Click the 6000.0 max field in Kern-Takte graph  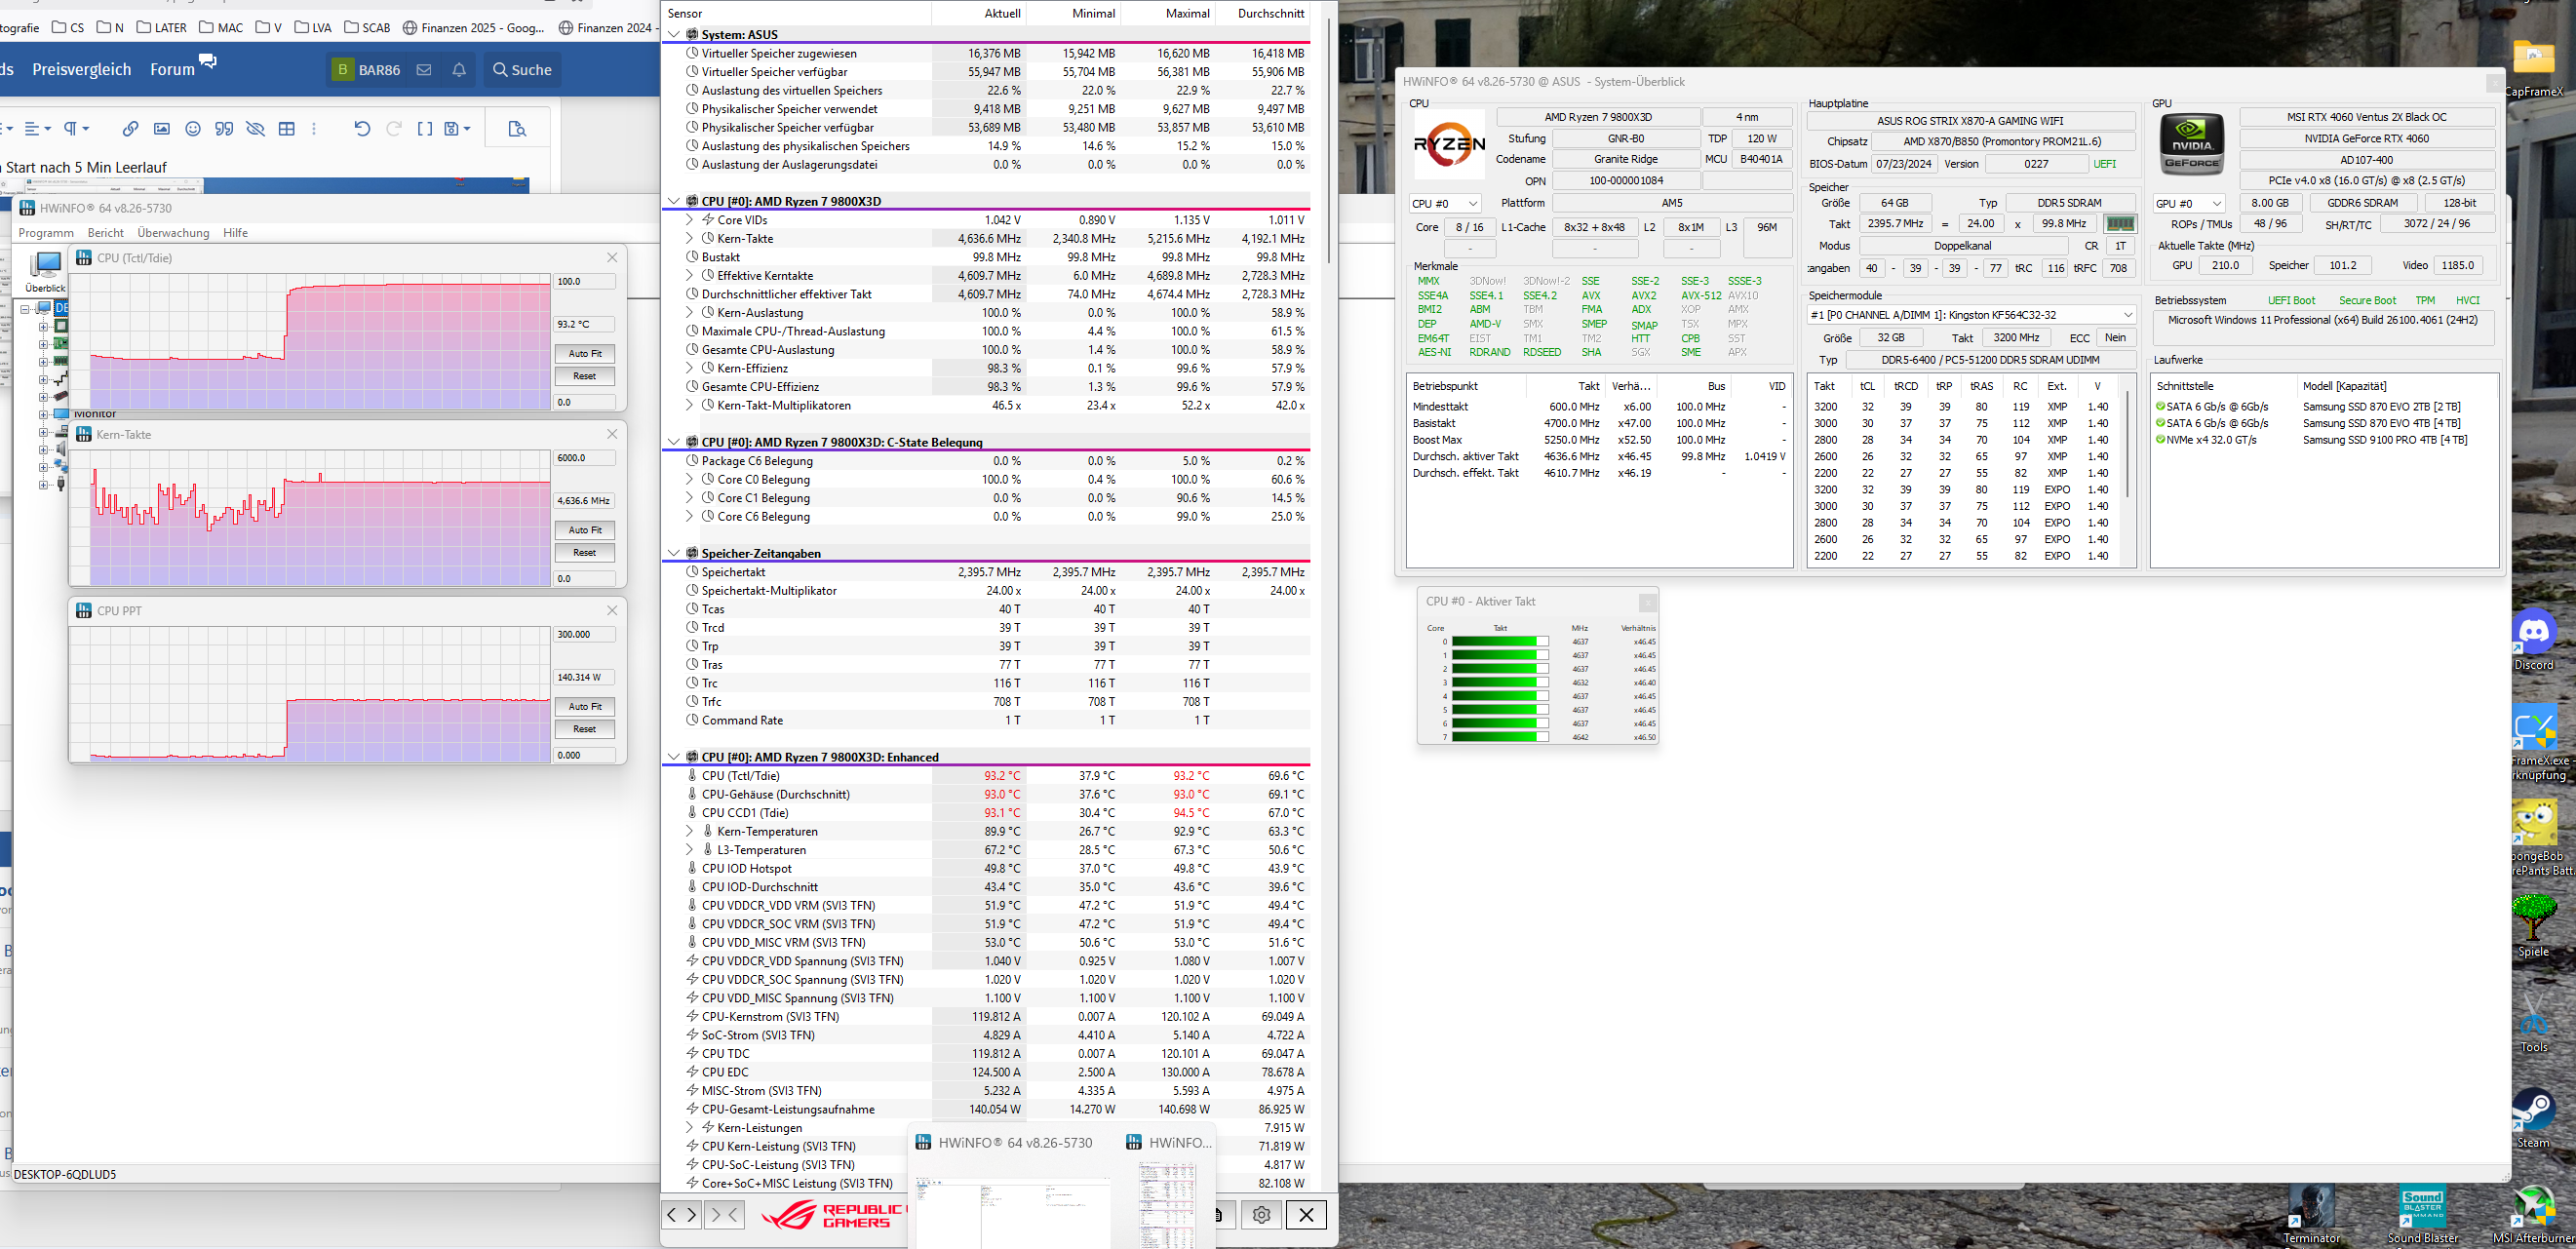click(584, 458)
